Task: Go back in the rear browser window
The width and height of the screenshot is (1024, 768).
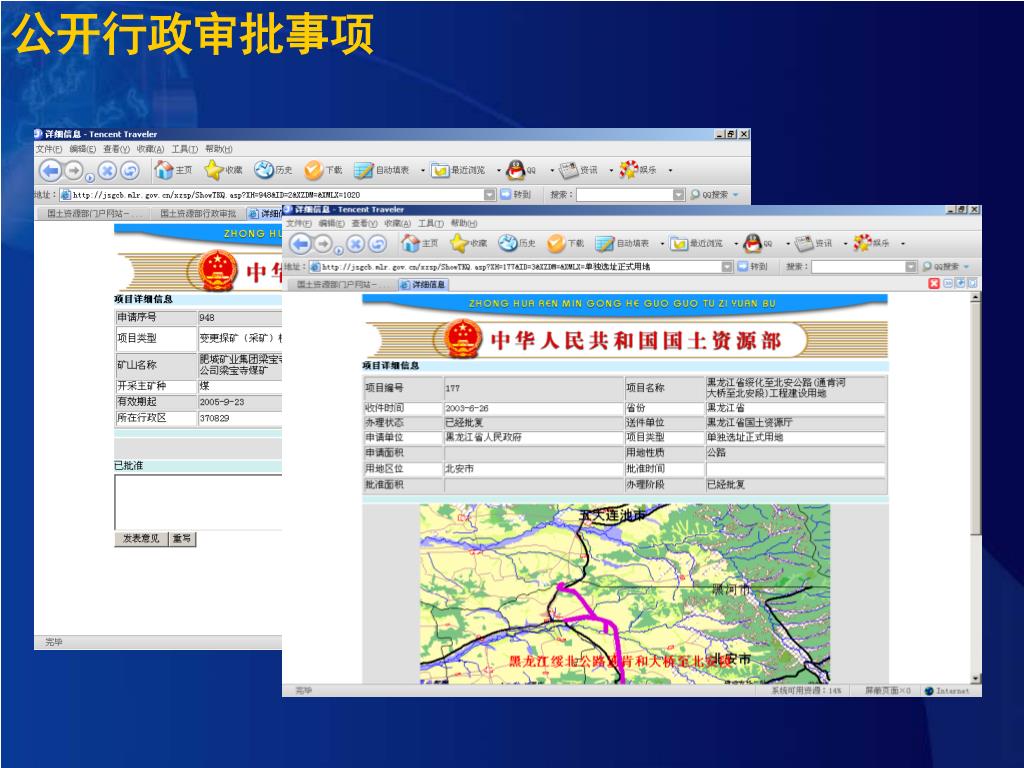Action: [50, 170]
